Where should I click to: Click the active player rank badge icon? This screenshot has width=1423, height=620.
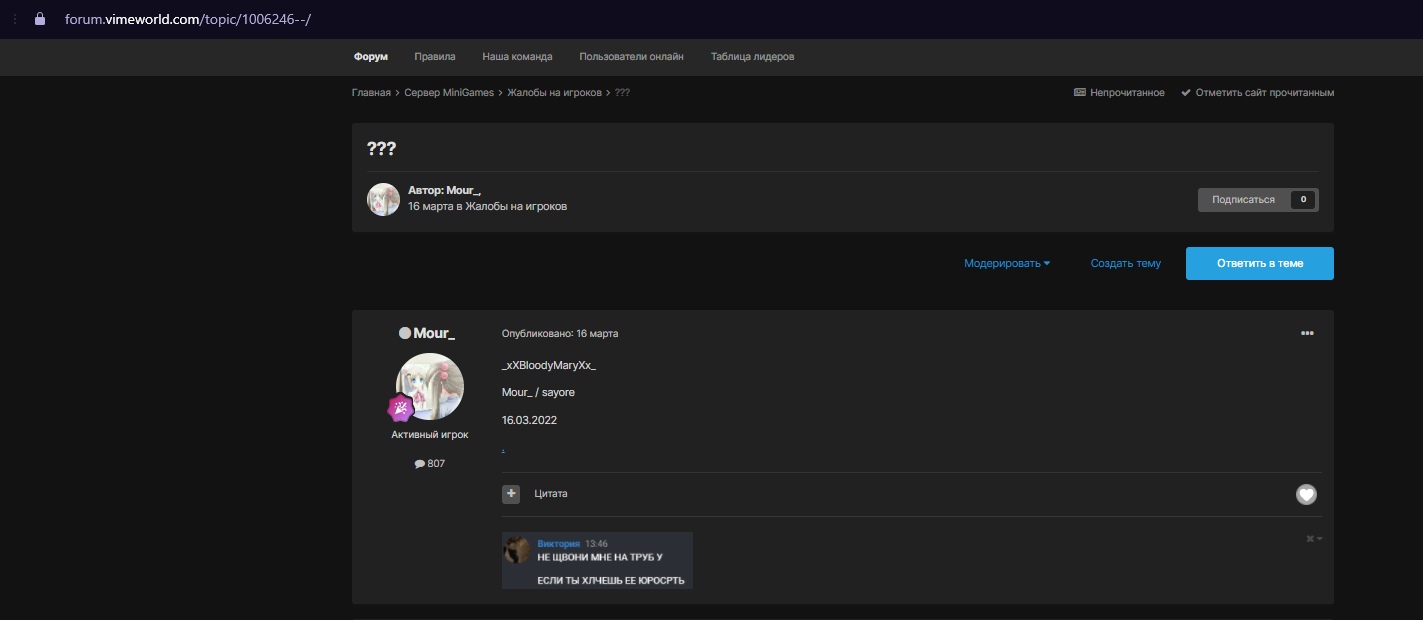(x=401, y=408)
